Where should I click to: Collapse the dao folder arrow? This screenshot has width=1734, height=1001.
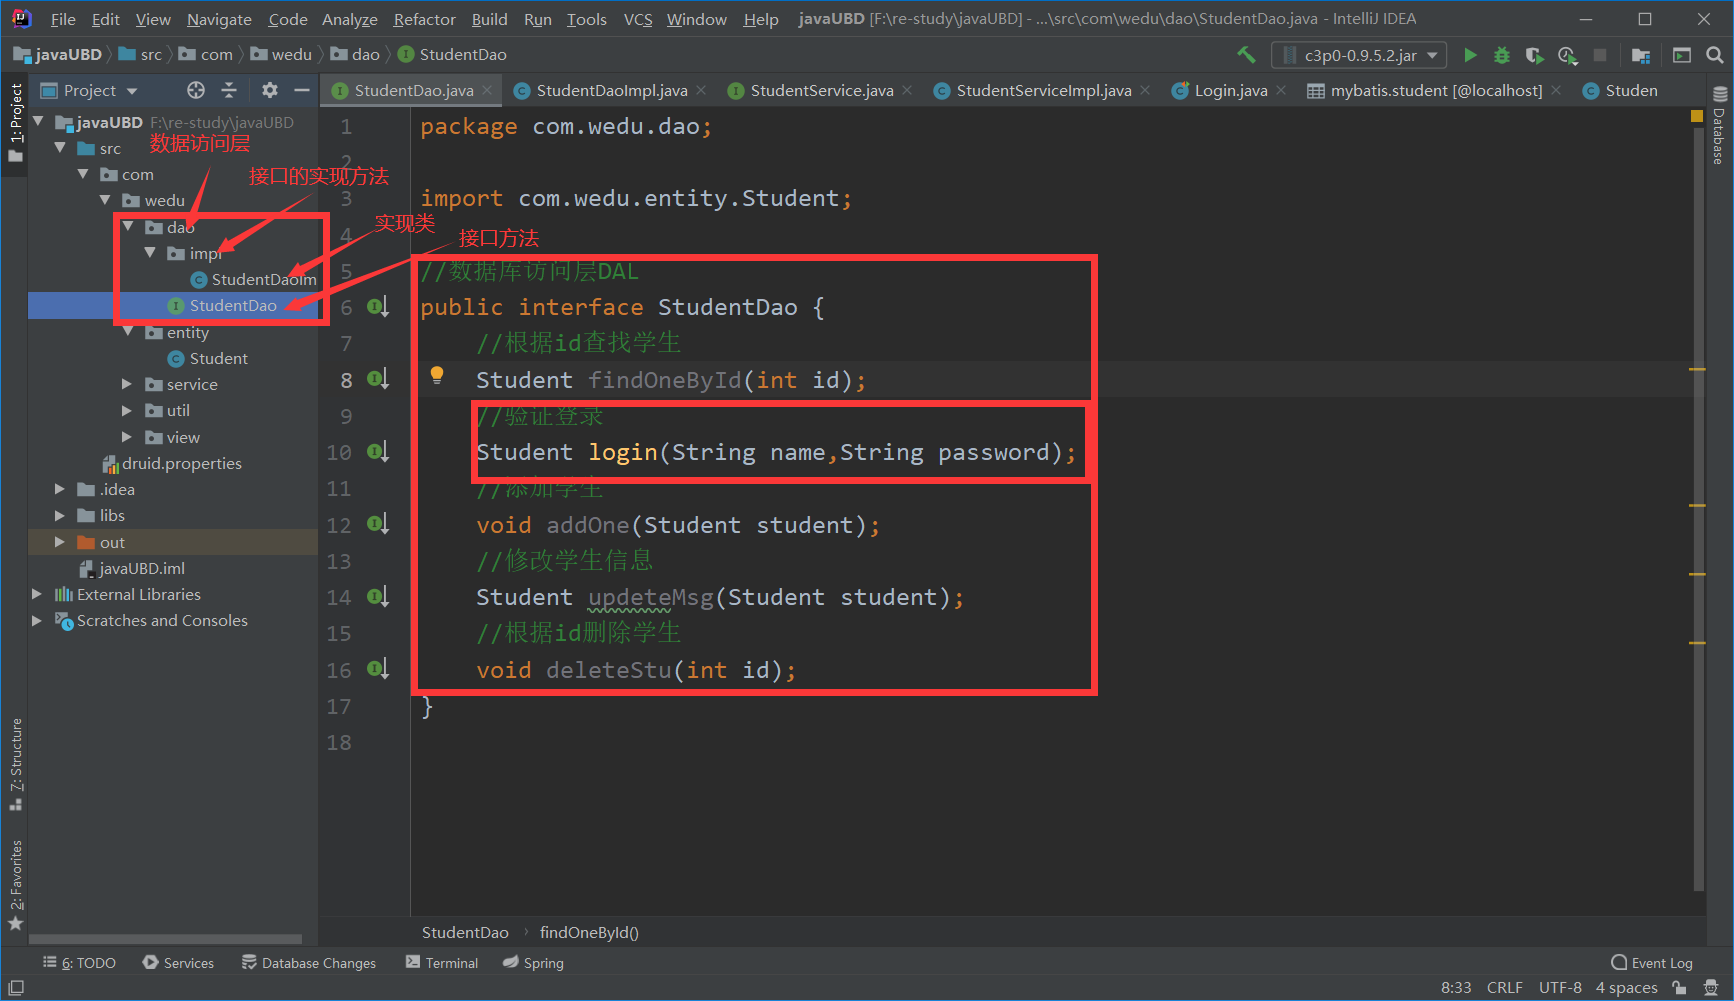pyautogui.click(x=128, y=227)
